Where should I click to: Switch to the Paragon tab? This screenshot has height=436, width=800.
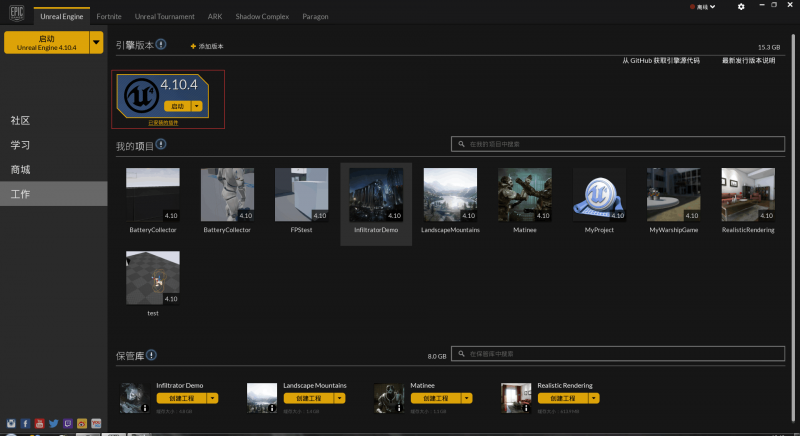[315, 16]
